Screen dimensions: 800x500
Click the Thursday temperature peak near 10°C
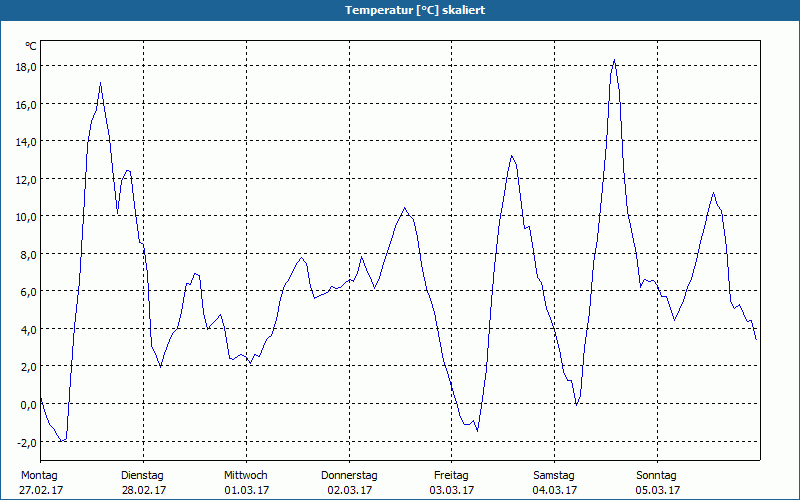pos(405,208)
